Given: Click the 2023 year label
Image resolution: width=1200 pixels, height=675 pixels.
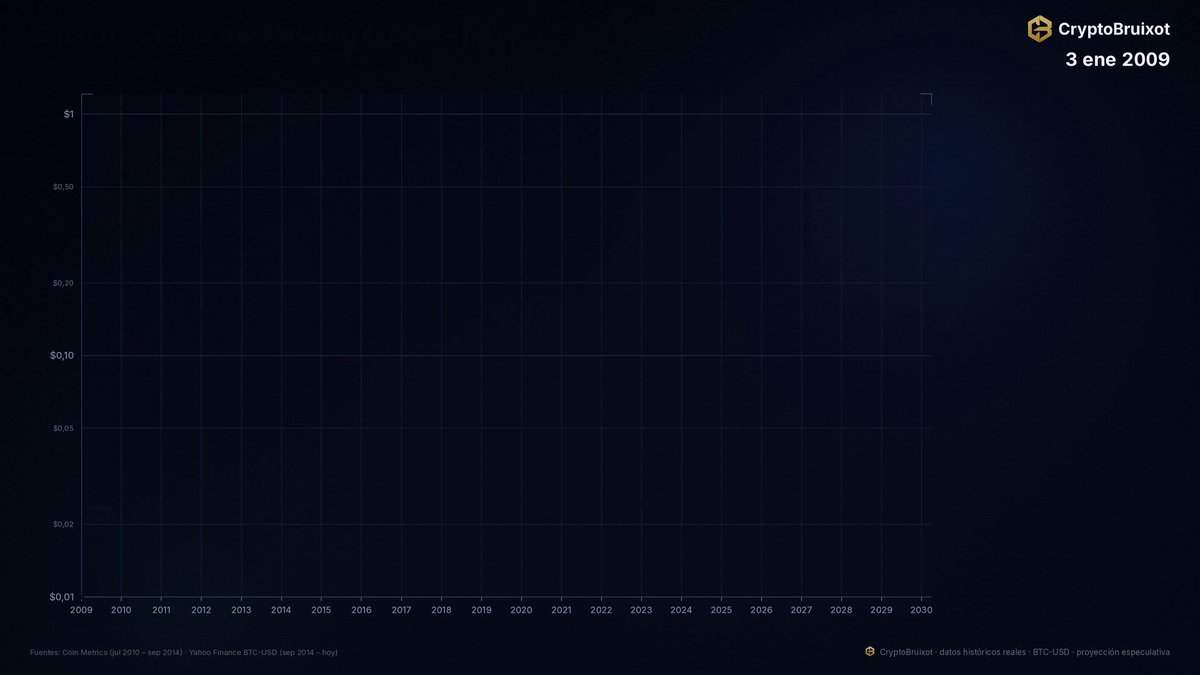Looking at the screenshot, I should [641, 610].
